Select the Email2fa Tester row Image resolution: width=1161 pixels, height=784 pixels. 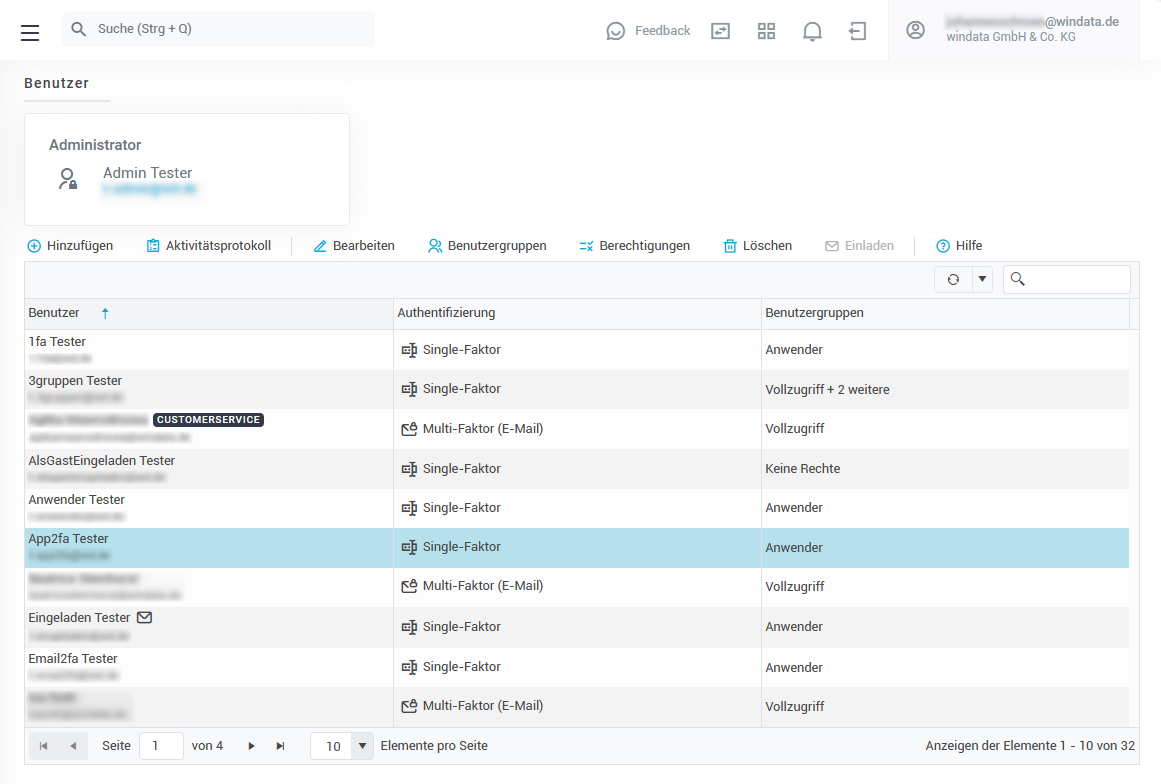click(200, 667)
